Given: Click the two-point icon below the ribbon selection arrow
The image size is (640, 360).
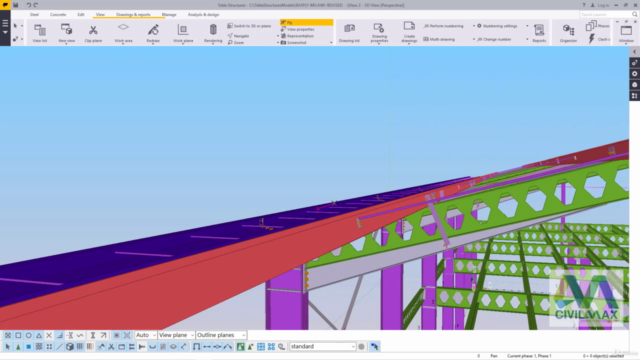Looking at the screenshot, I should pos(16,39).
